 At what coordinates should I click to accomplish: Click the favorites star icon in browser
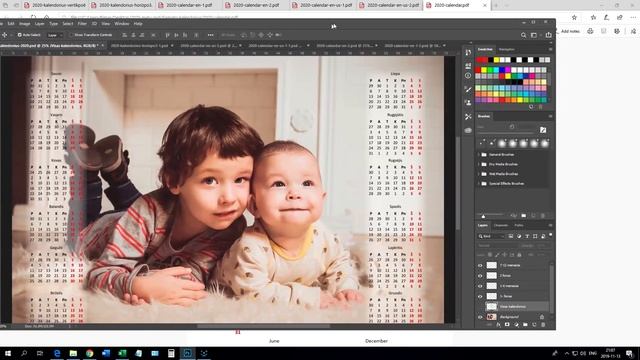click(x=574, y=18)
